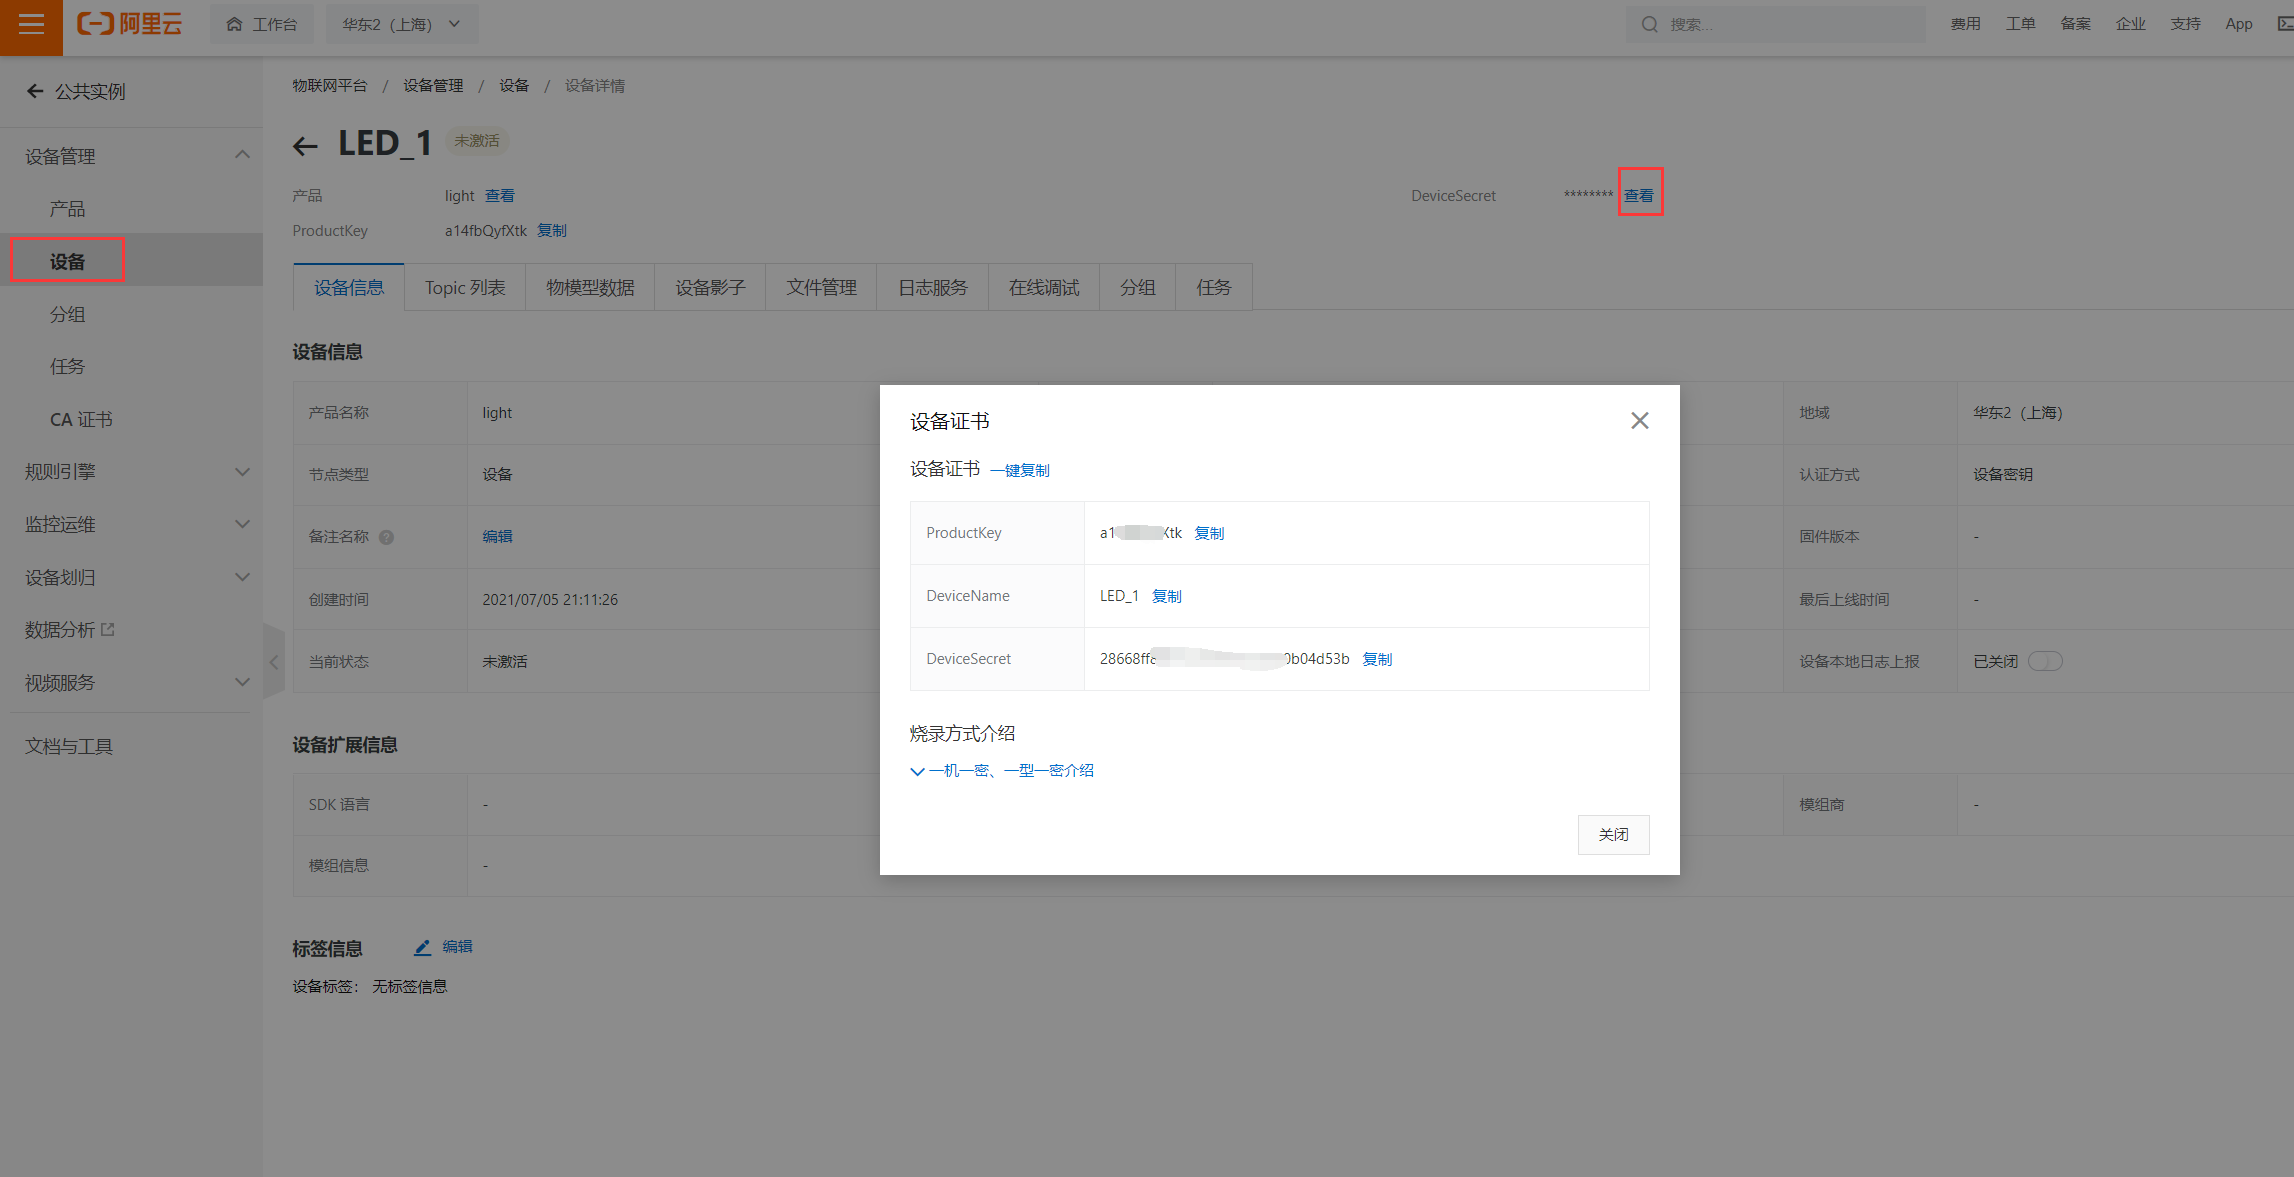Open the hamburger menu in top-left corner
Image resolution: width=2294 pixels, height=1177 pixels.
coord(30,24)
